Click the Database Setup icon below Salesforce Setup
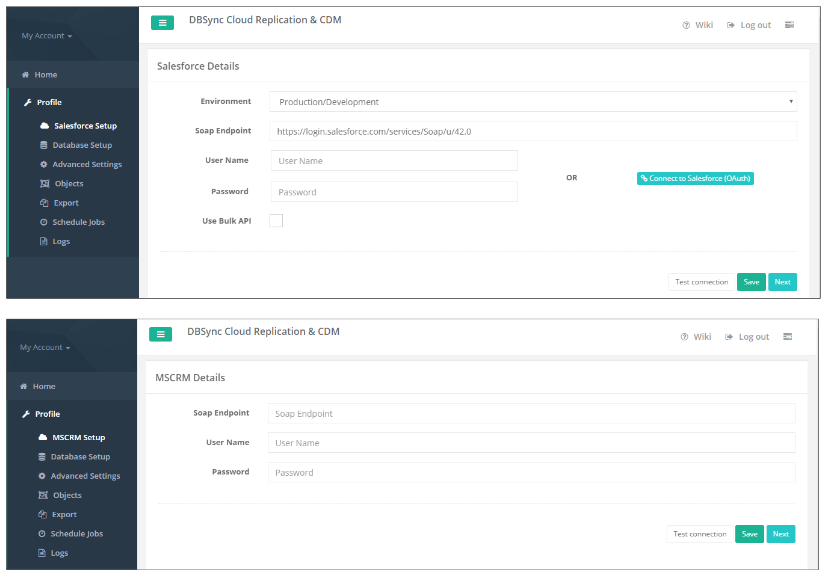Viewport: 826px width, 575px height. 44,145
